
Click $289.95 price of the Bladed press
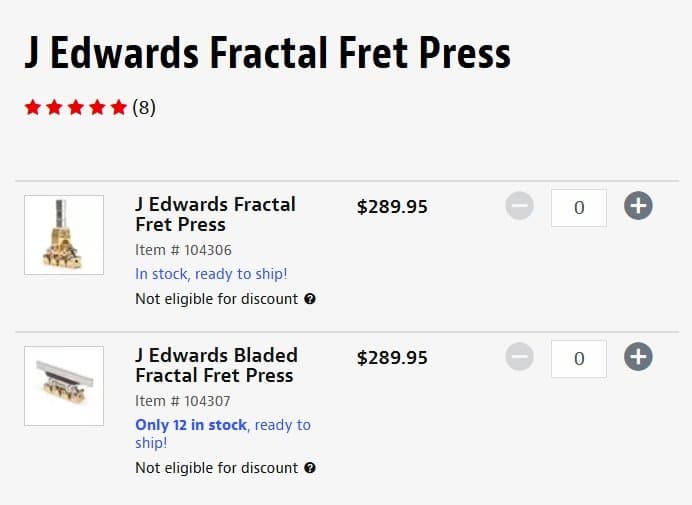click(392, 358)
